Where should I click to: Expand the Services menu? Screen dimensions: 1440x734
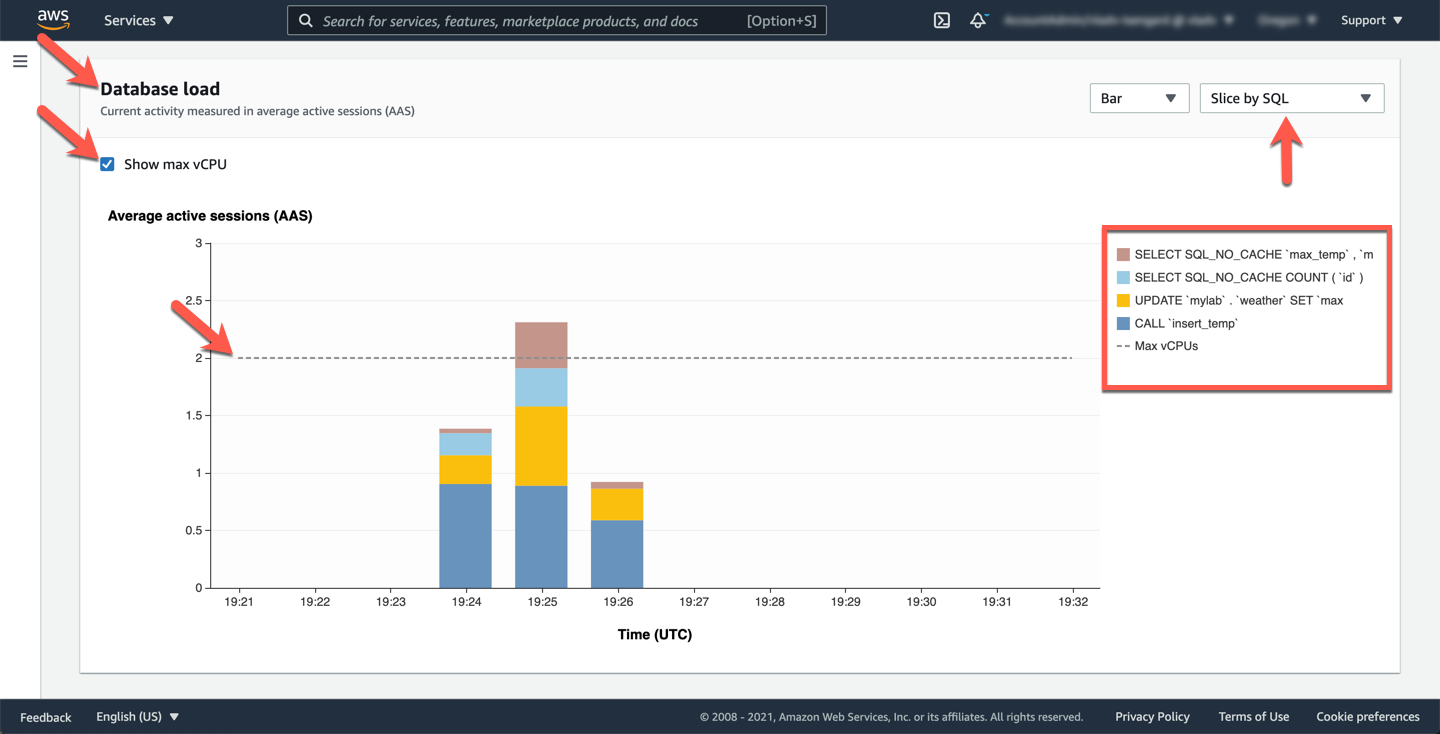pos(139,20)
